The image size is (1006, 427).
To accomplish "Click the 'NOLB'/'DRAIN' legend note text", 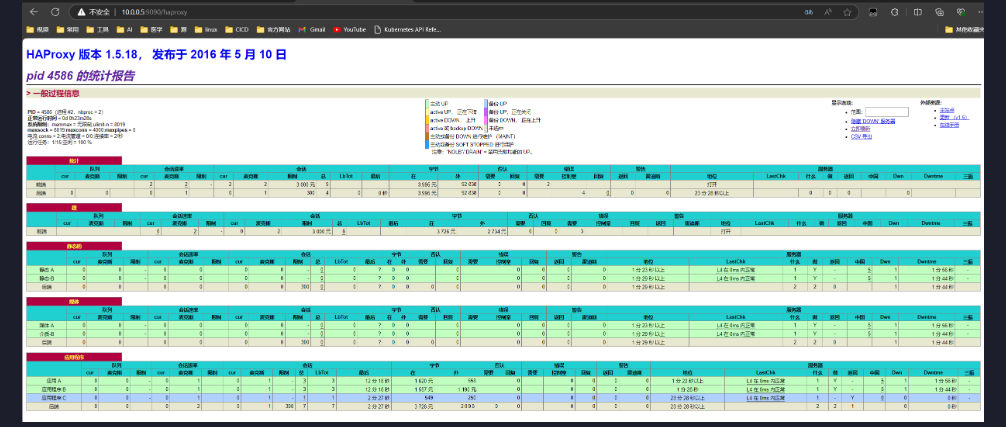I will point(482,153).
